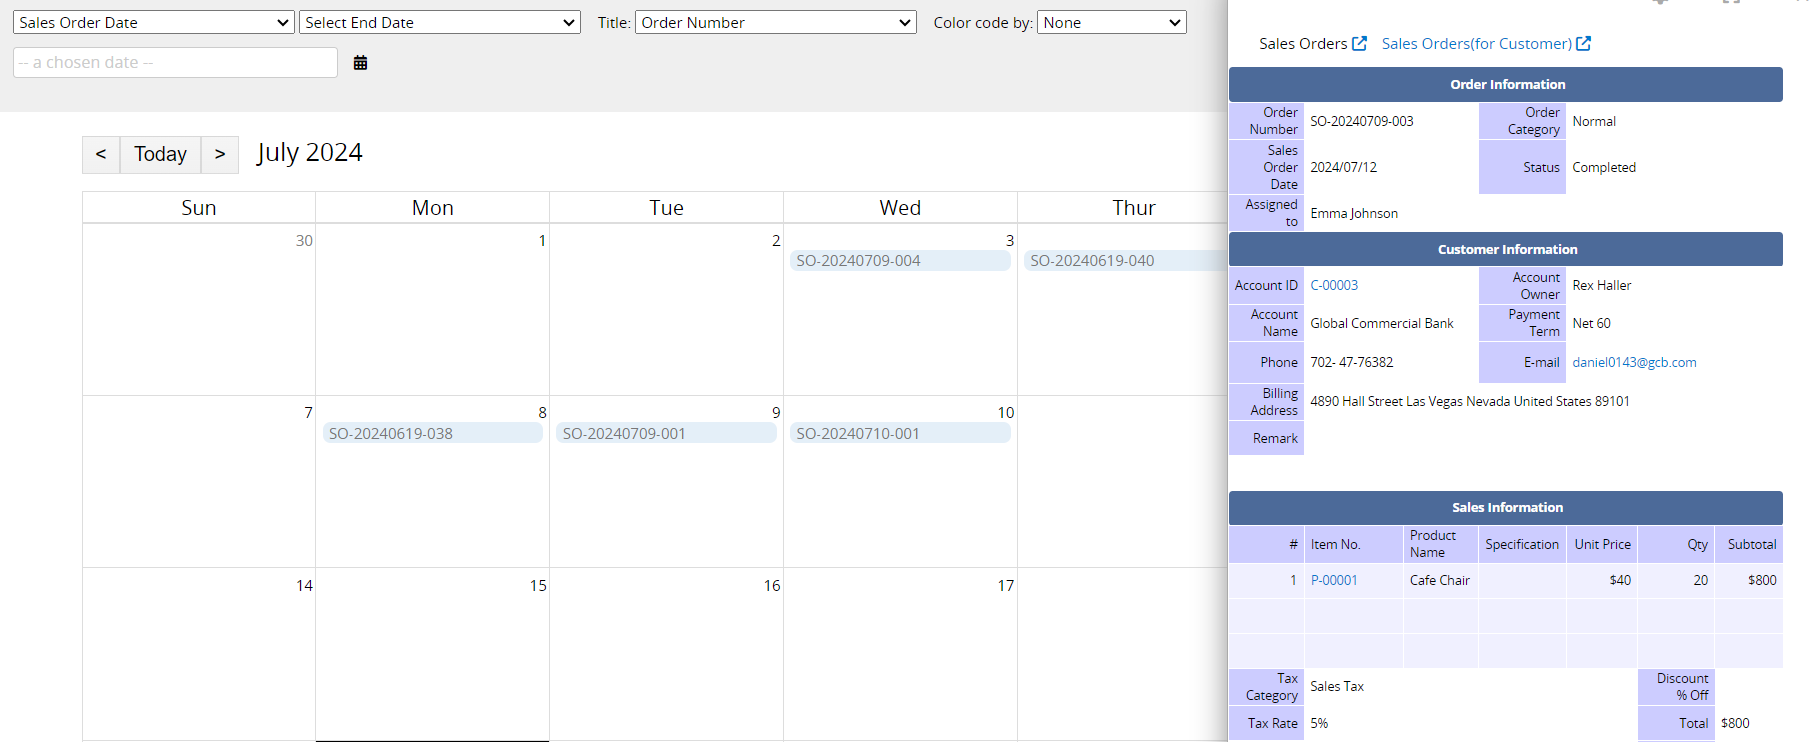Screen dimensions: 1812x742
Task: Open calendar event SO-20240619-040
Action: (1127, 260)
